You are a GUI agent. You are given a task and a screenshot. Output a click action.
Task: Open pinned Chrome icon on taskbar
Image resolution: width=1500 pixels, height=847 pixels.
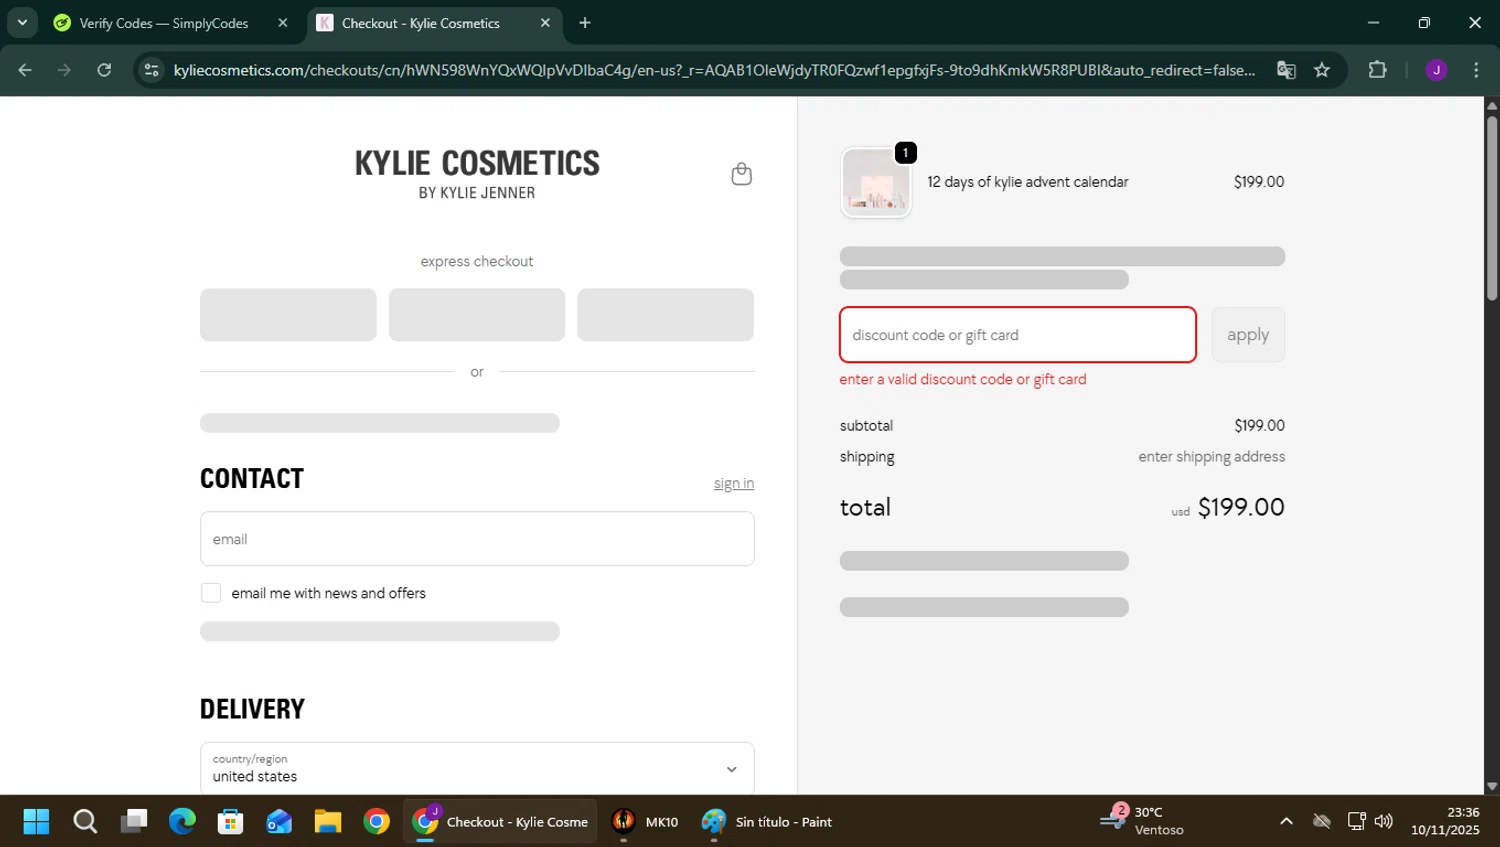(376, 822)
